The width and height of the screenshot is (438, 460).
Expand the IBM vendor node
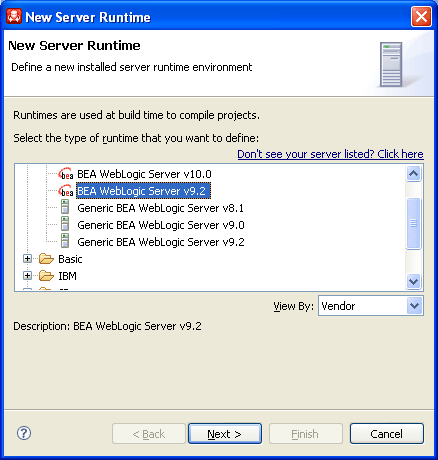[x=27, y=276]
